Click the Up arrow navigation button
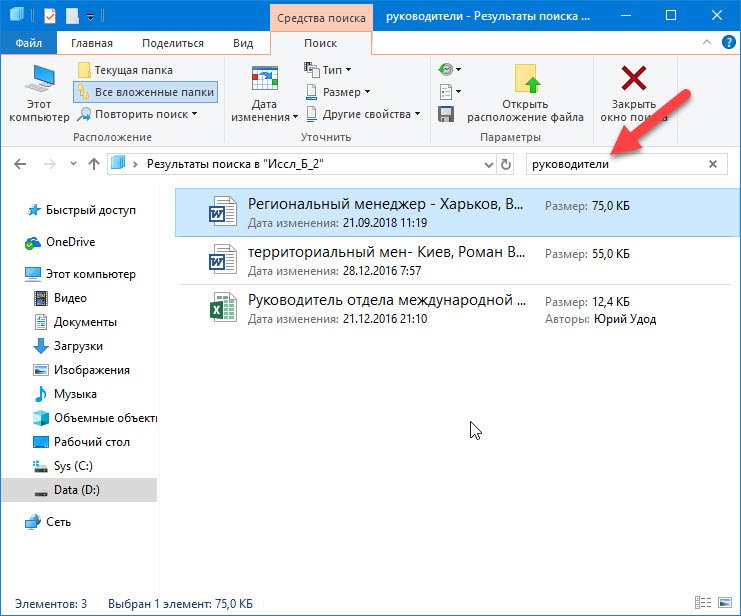The height and width of the screenshot is (616, 741). click(x=94, y=164)
